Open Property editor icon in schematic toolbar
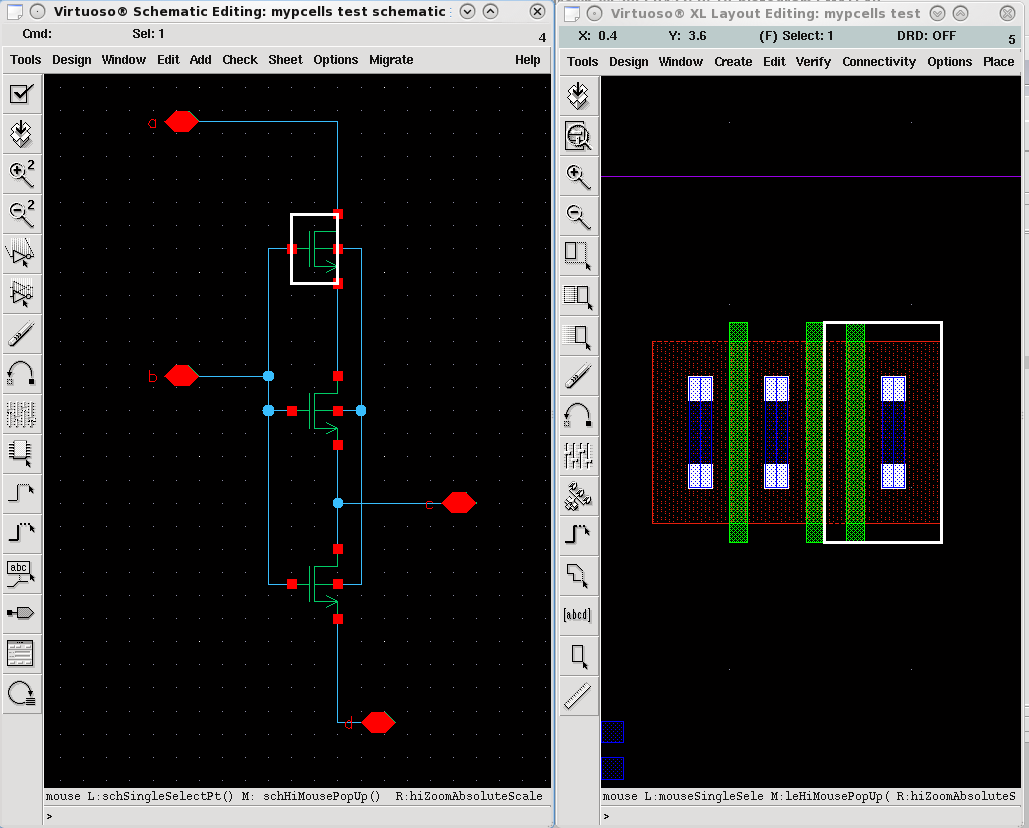1029x828 pixels. [22, 413]
